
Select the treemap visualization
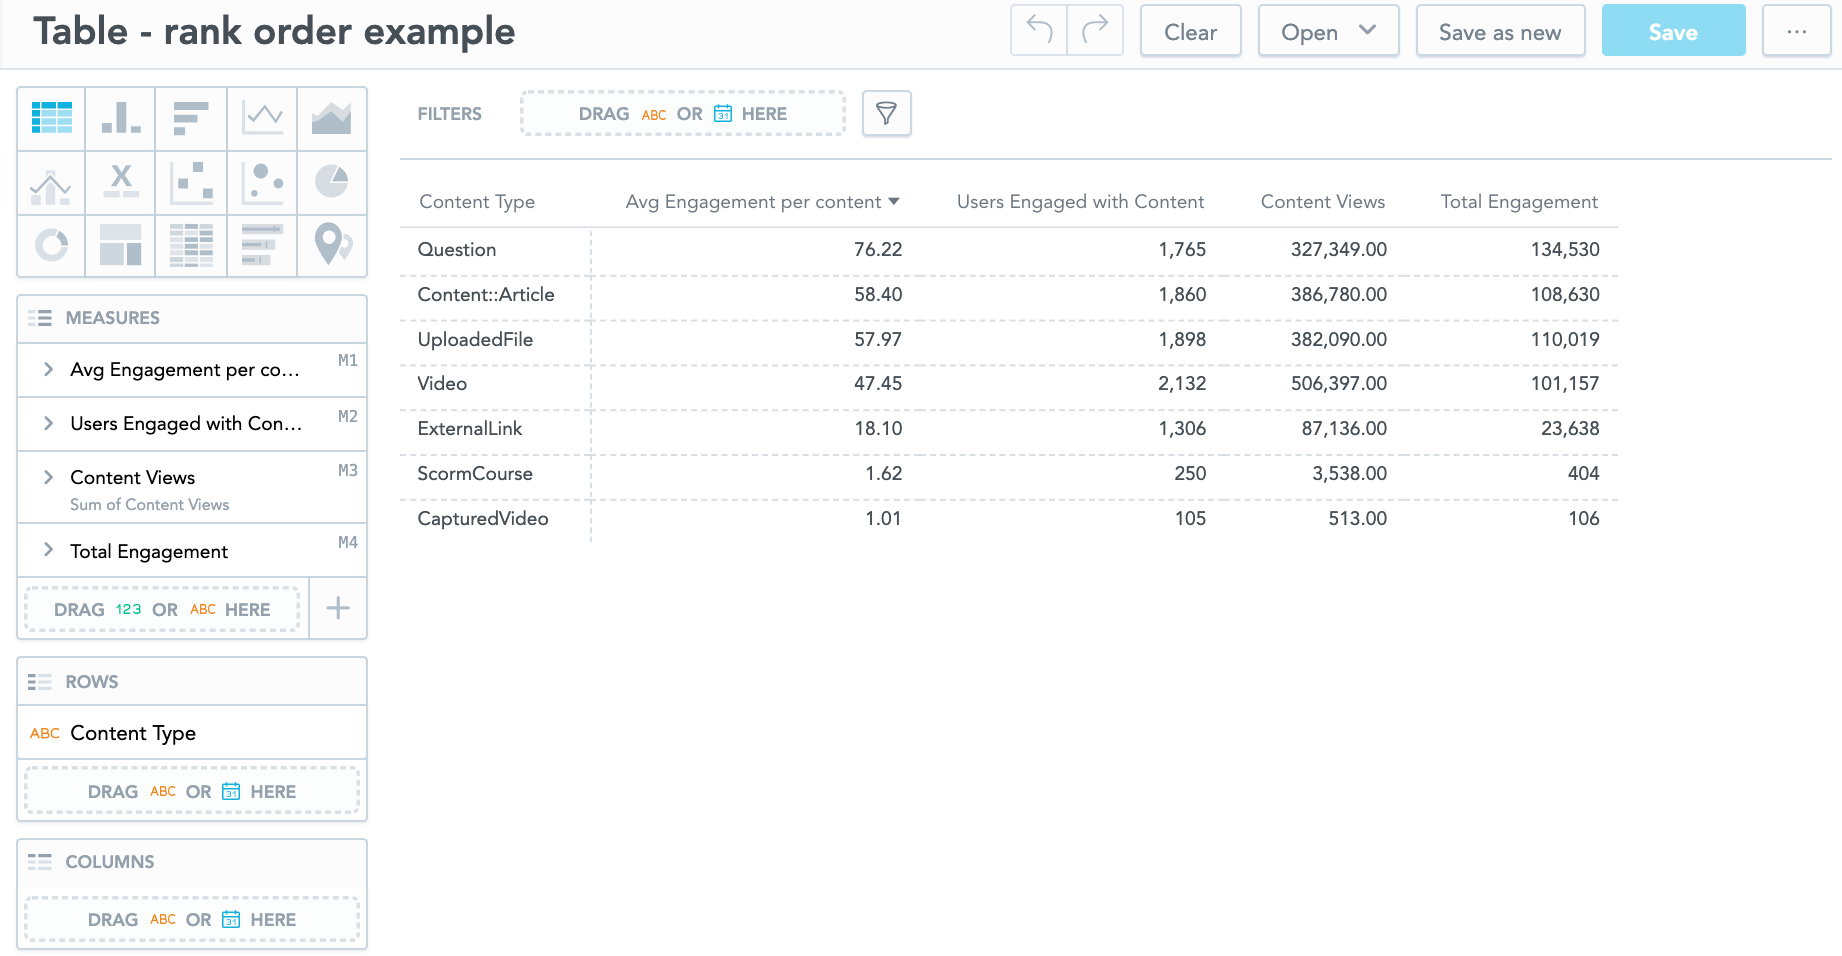tap(121, 245)
